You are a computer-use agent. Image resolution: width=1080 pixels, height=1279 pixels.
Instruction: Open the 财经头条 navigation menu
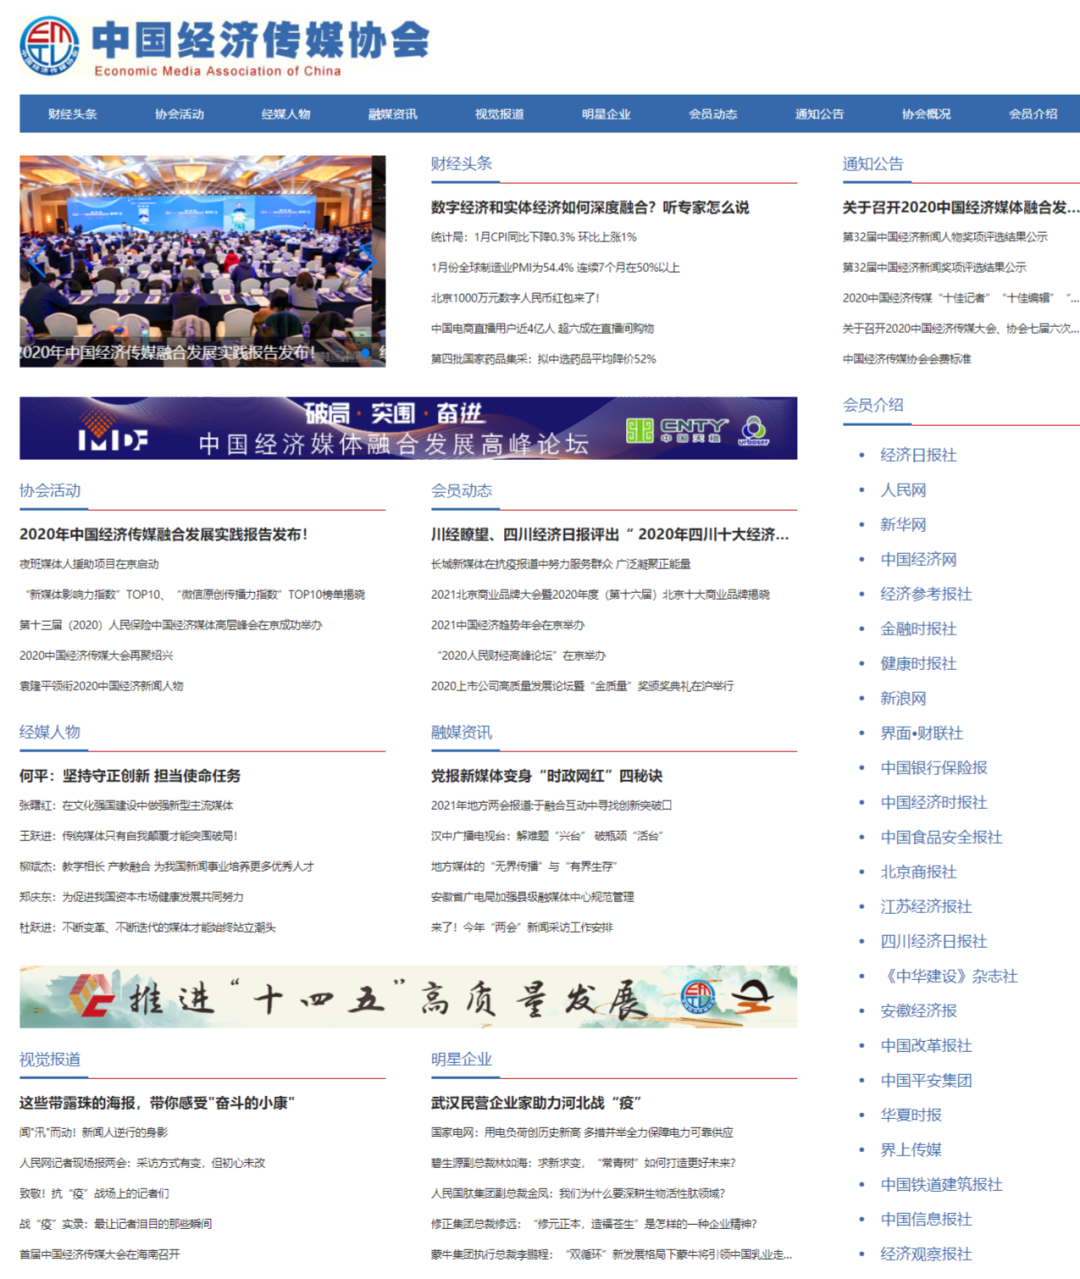[x=74, y=113]
